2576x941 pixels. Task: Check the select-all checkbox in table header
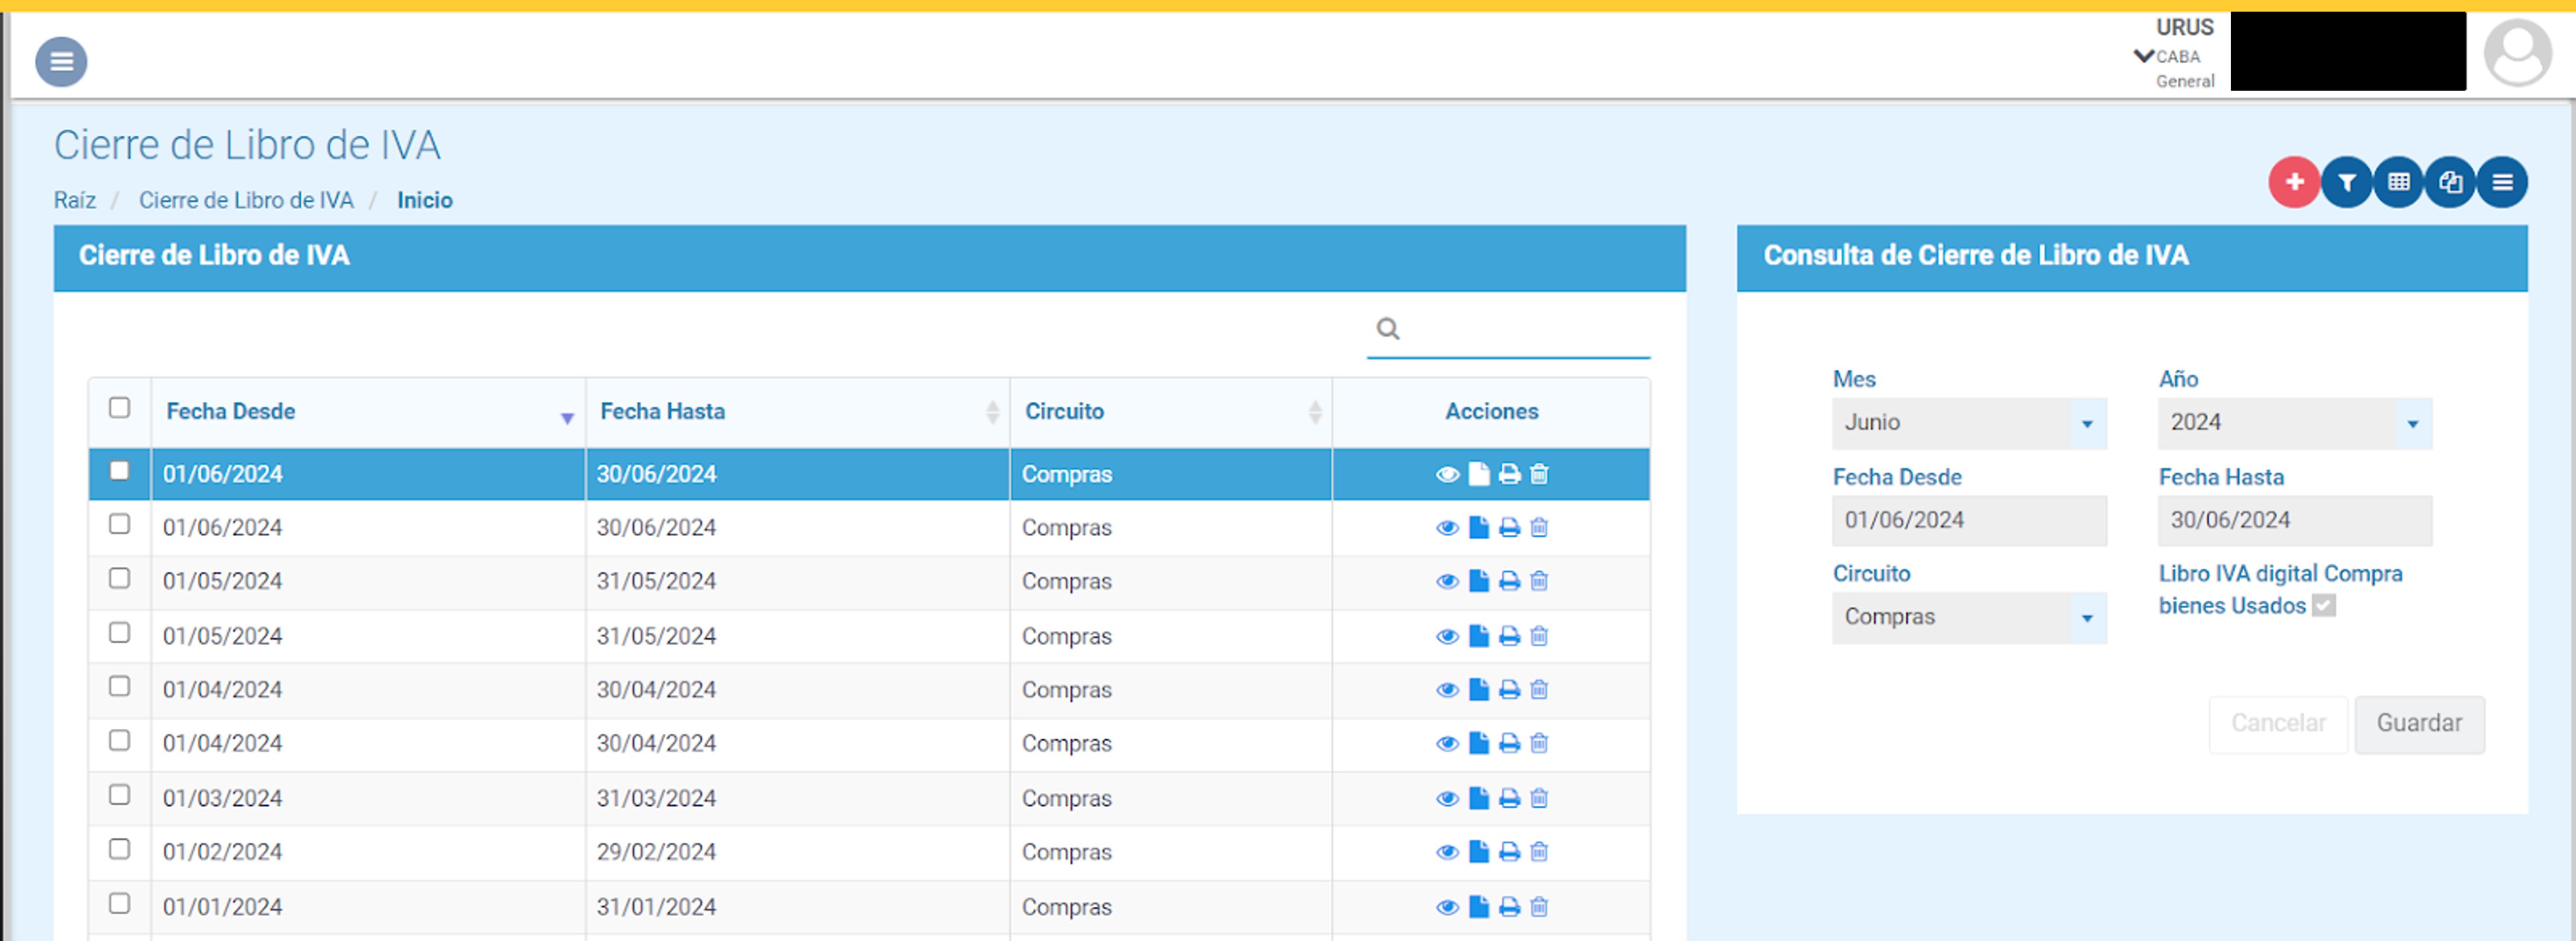[119, 408]
